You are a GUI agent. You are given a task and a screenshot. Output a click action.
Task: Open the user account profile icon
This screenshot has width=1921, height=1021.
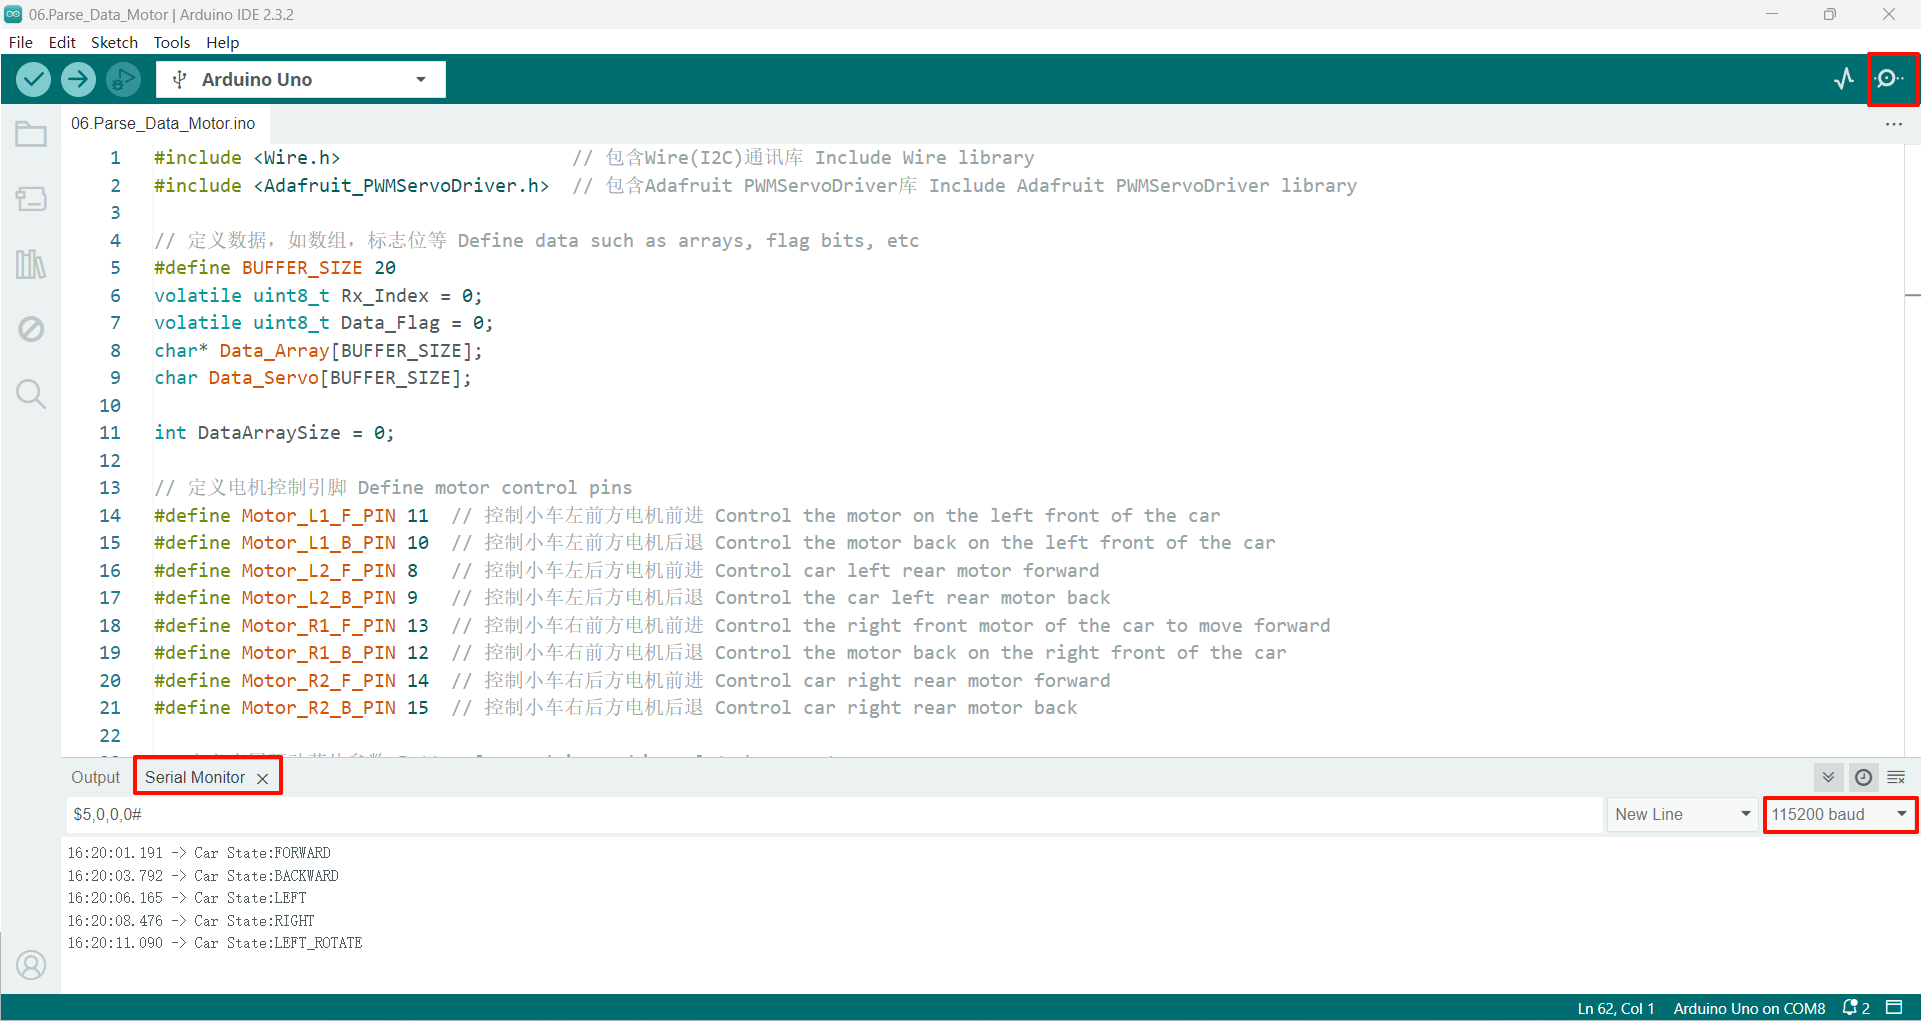[x=31, y=965]
